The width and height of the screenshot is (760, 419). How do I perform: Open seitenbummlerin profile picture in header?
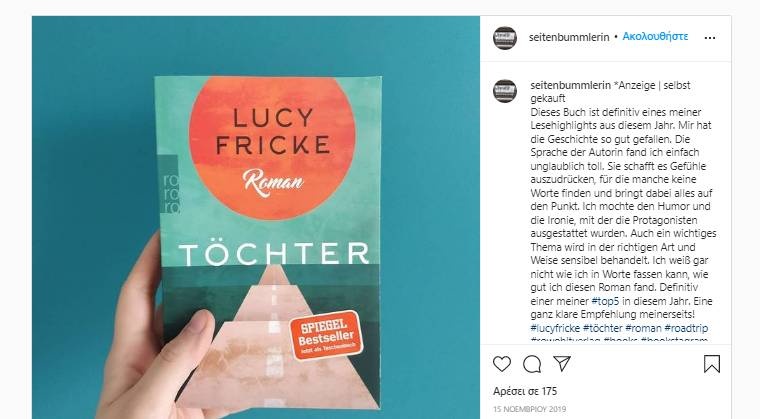[x=505, y=38]
